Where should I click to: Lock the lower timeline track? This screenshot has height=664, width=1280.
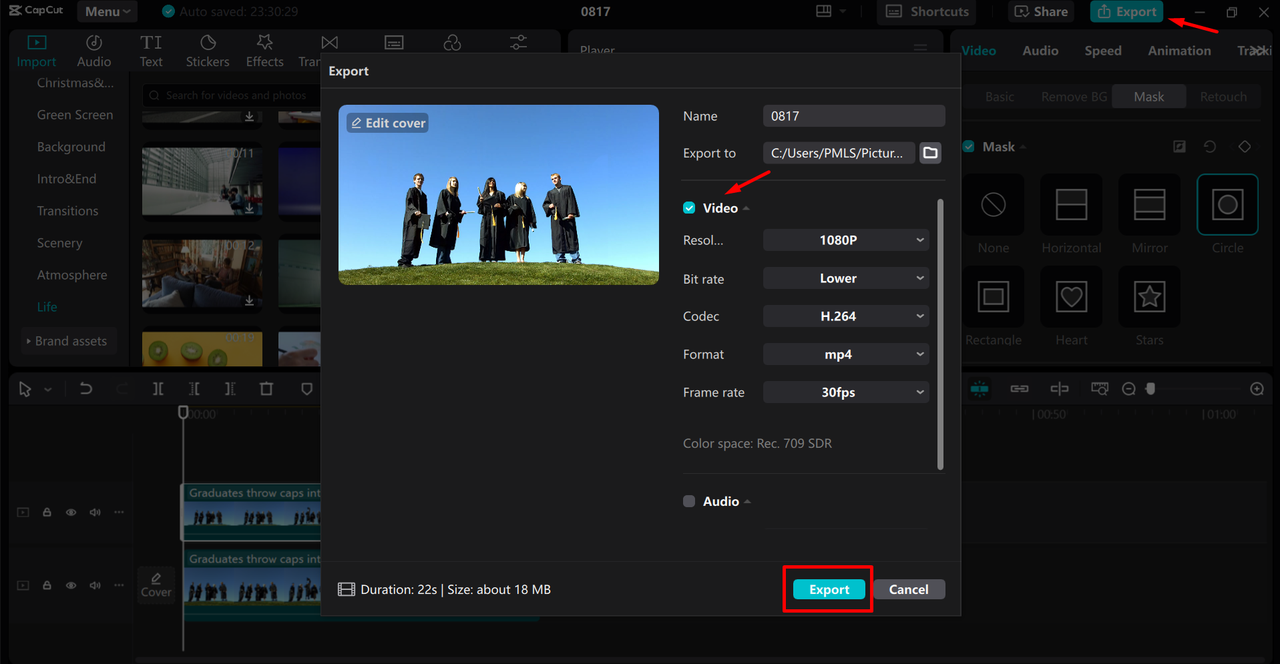(x=47, y=585)
